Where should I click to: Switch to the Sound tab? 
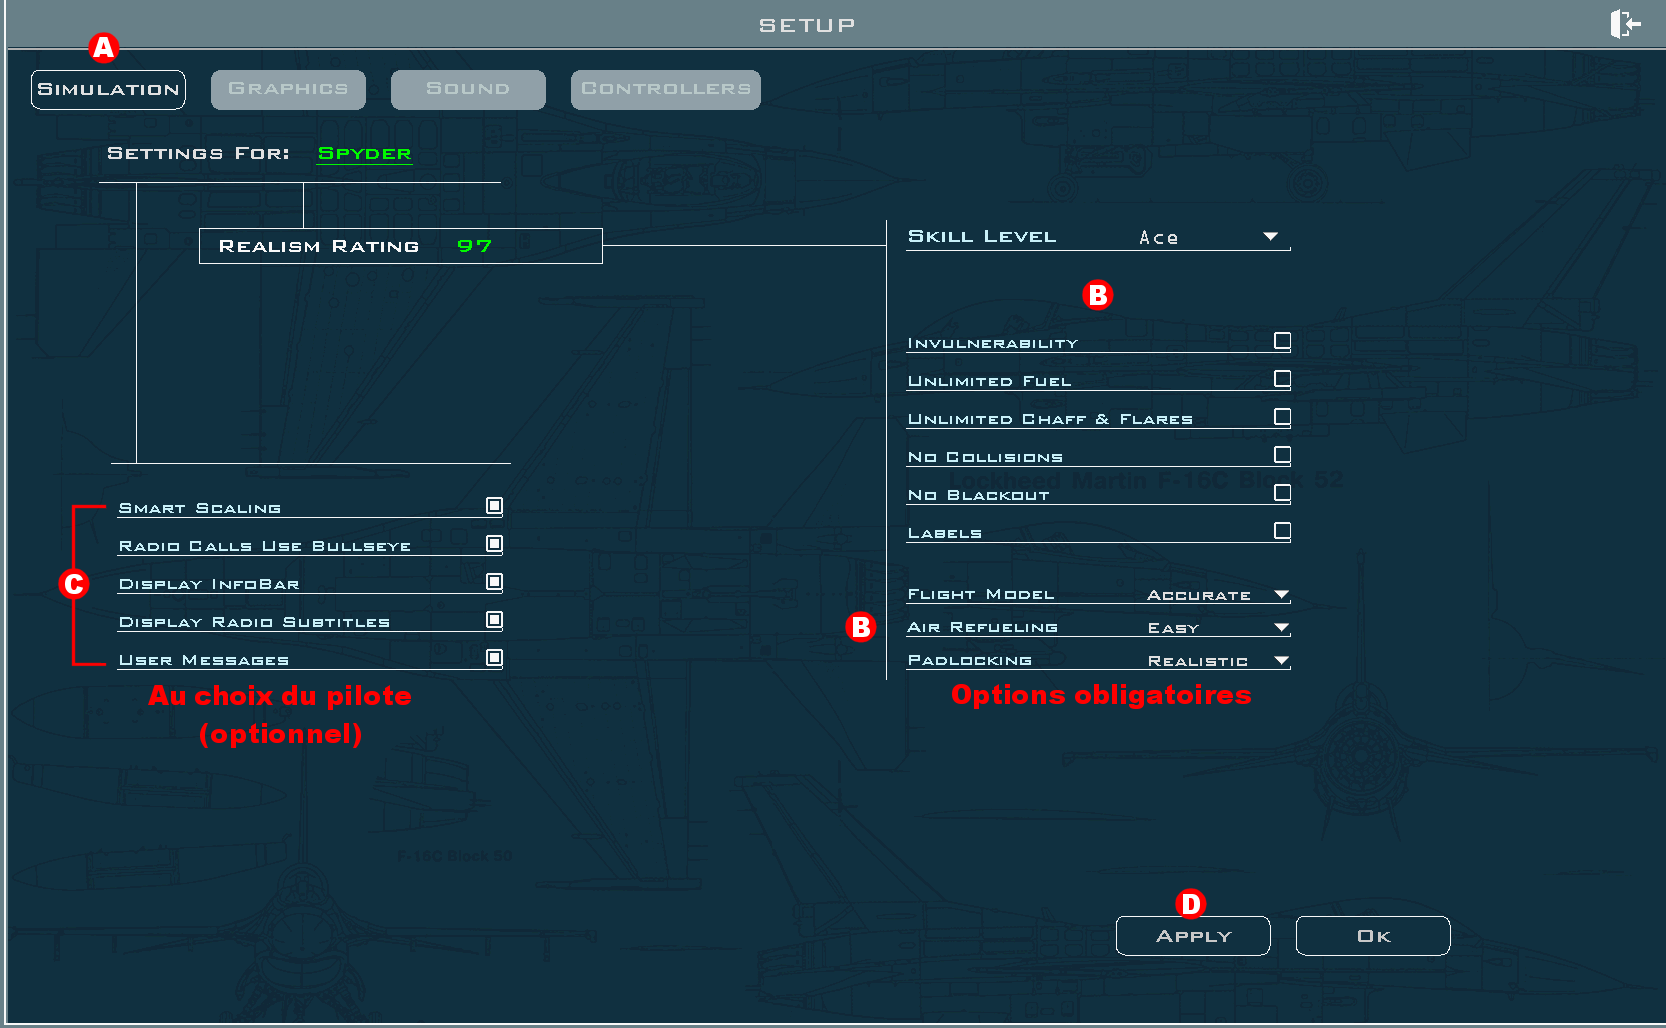pyautogui.click(x=467, y=89)
